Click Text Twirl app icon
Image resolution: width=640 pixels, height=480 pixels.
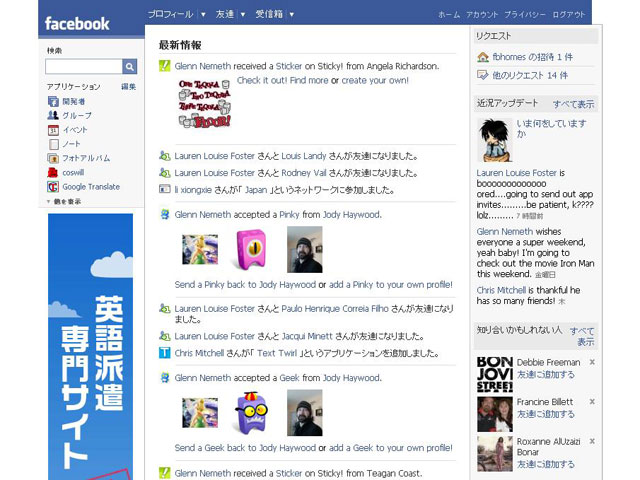[x=164, y=353]
